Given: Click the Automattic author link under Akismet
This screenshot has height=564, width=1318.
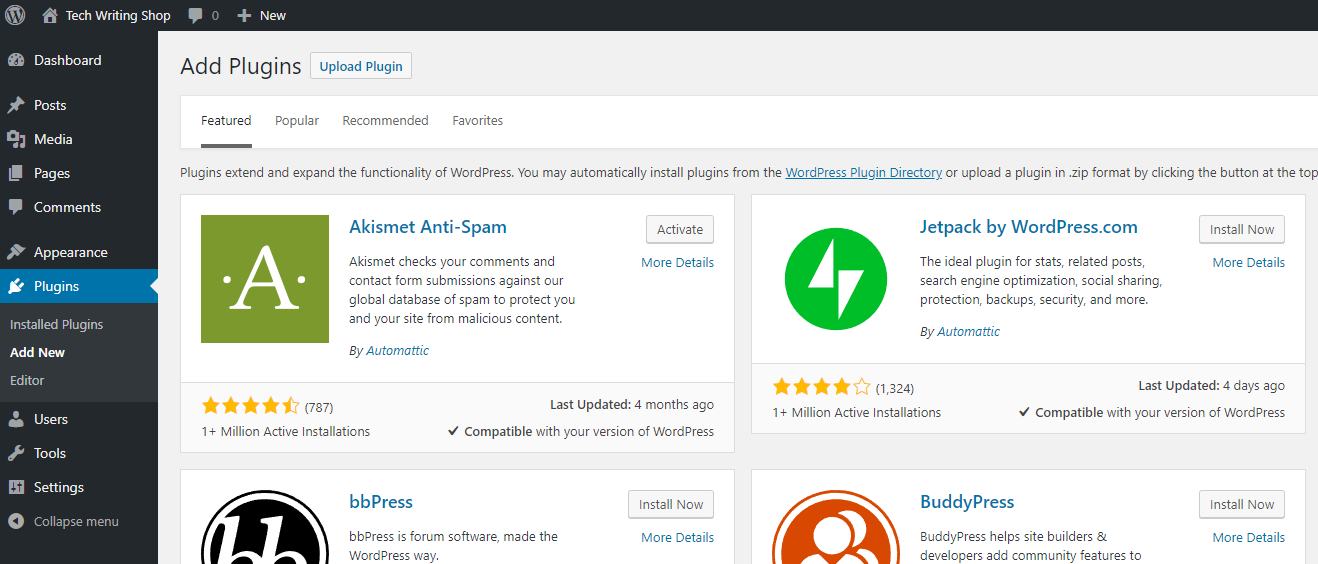Looking at the screenshot, I should 398,351.
